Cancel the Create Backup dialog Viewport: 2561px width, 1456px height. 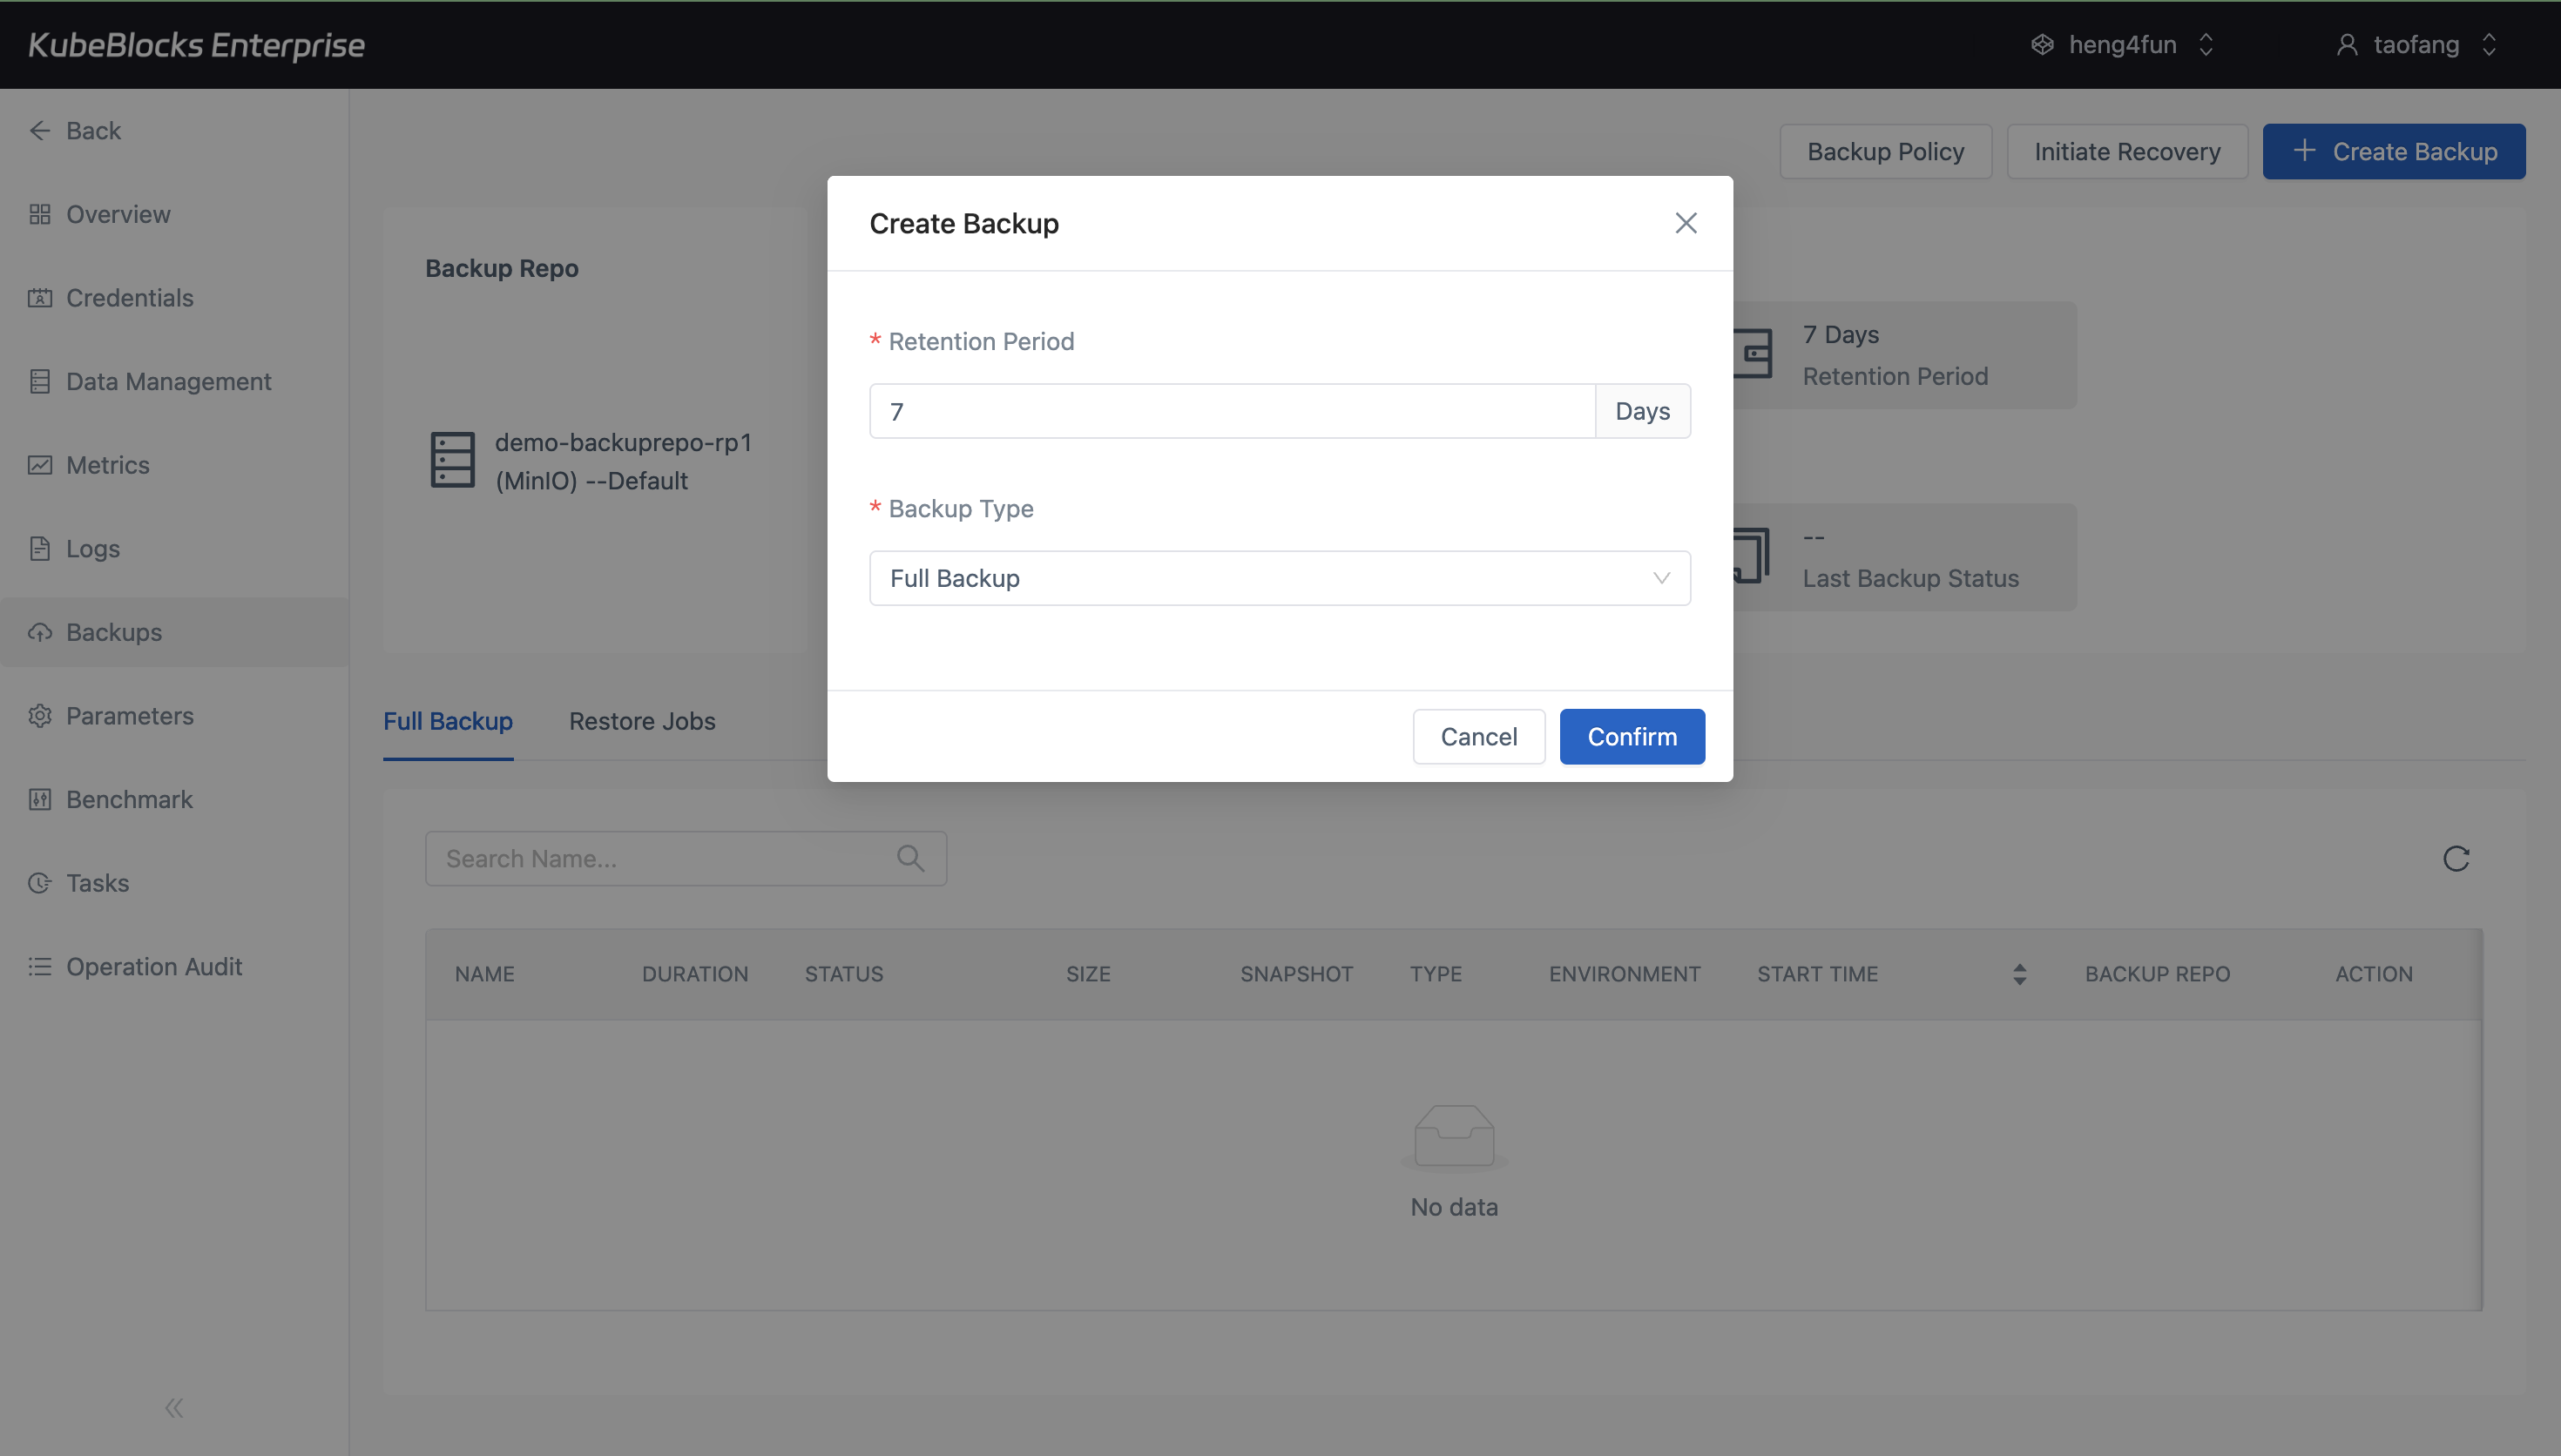click(x=1478, y=736)
